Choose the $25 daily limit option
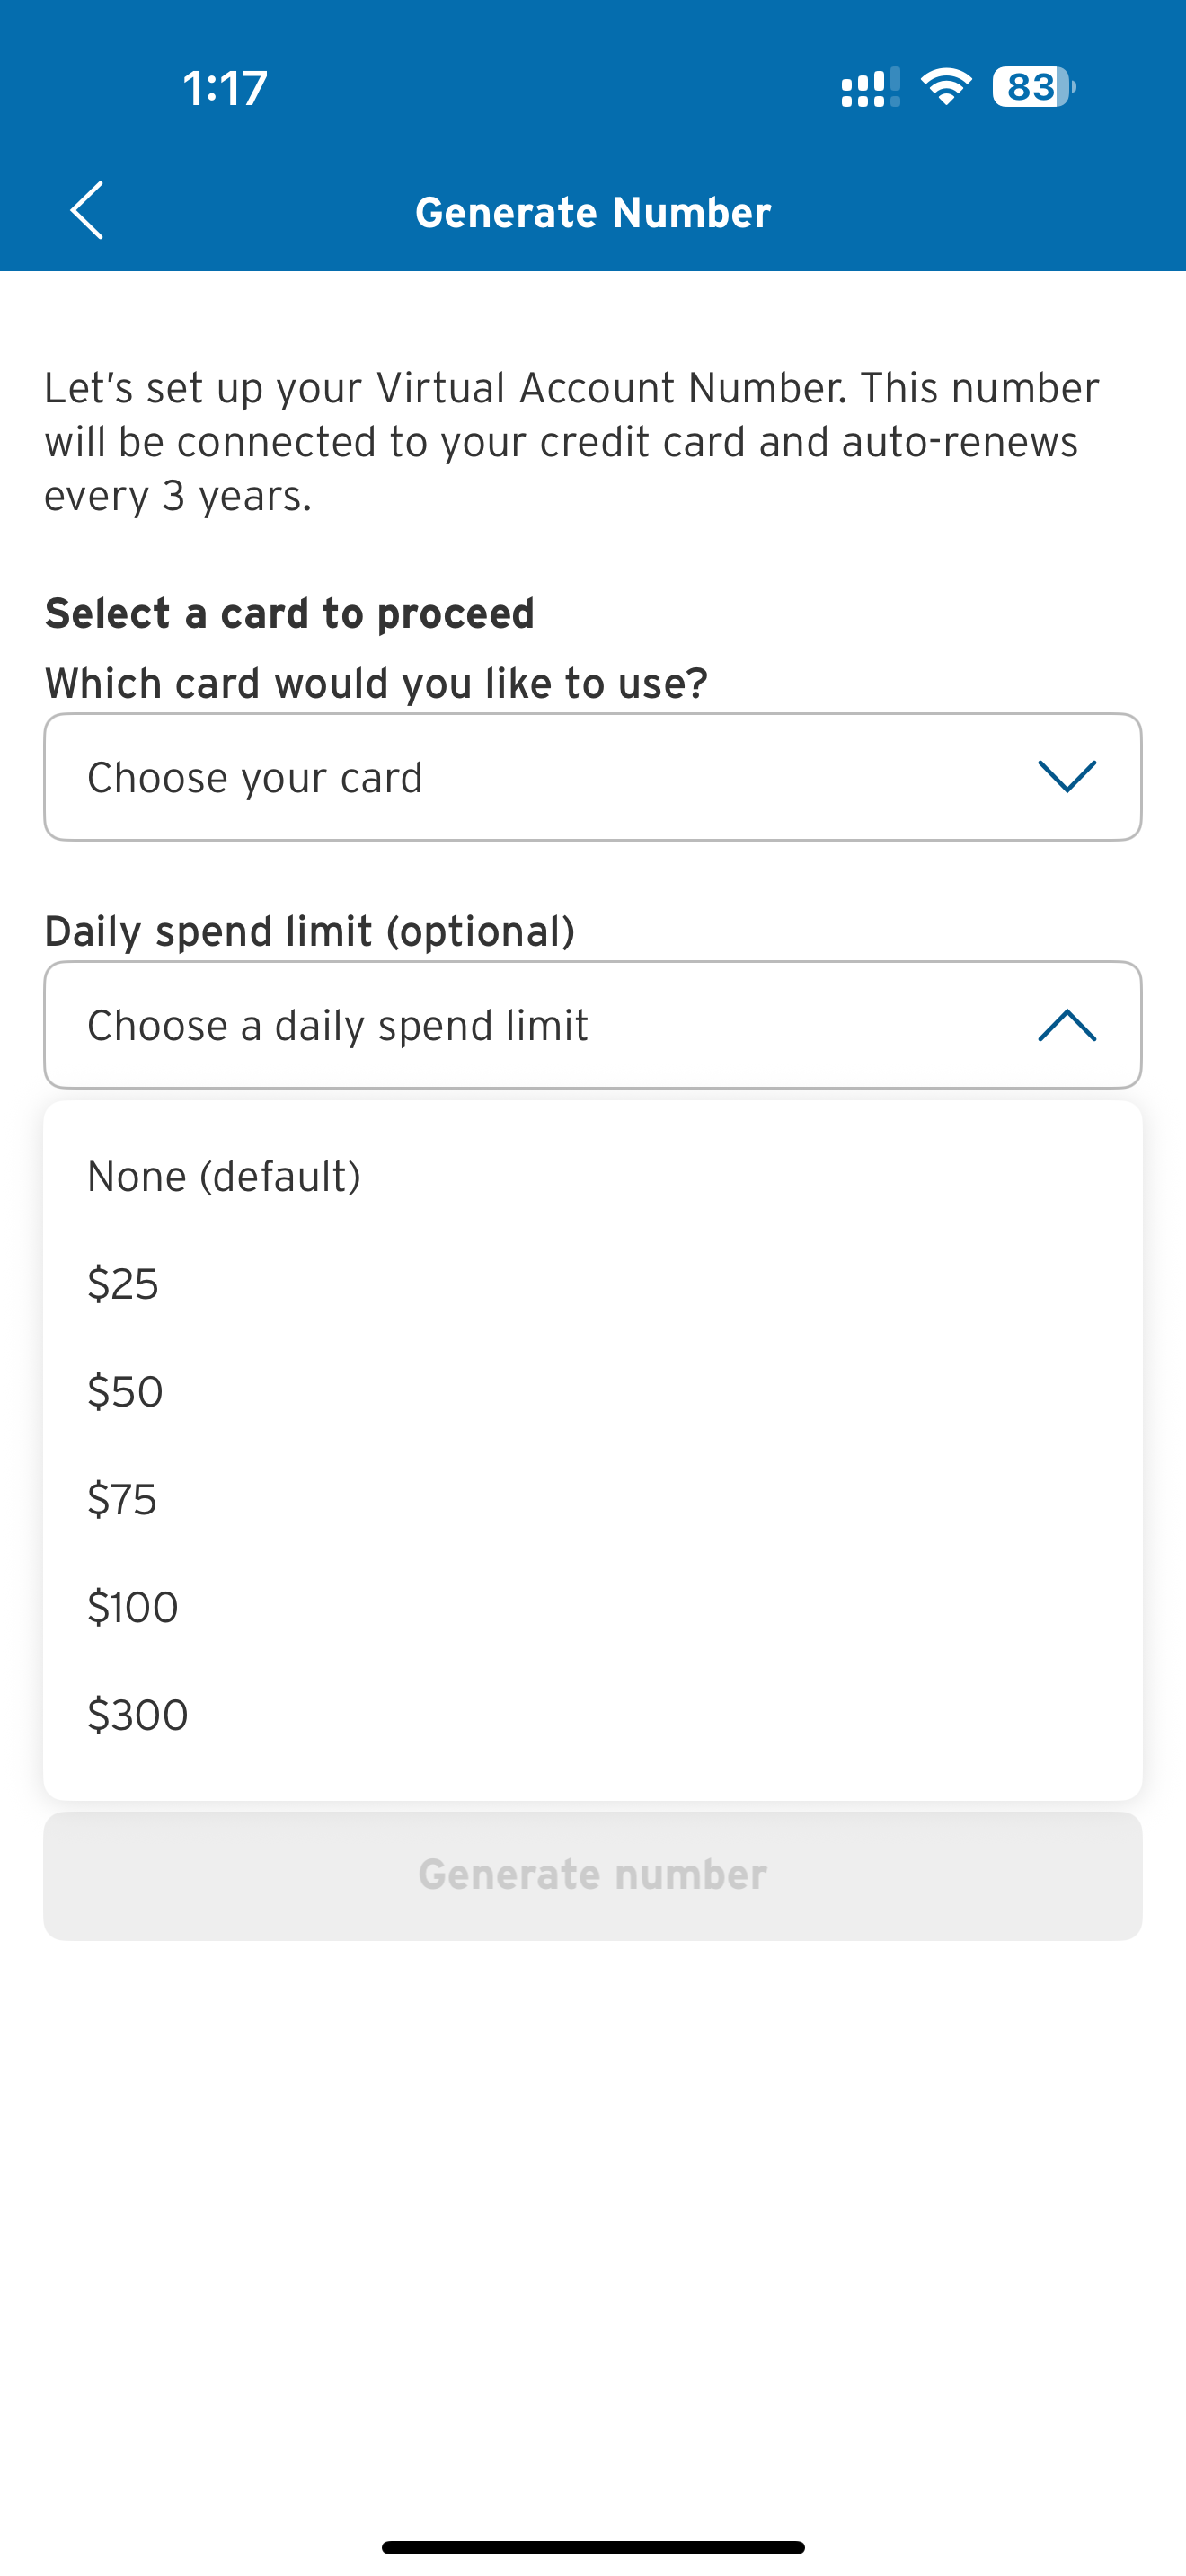 coord(123,1284)
